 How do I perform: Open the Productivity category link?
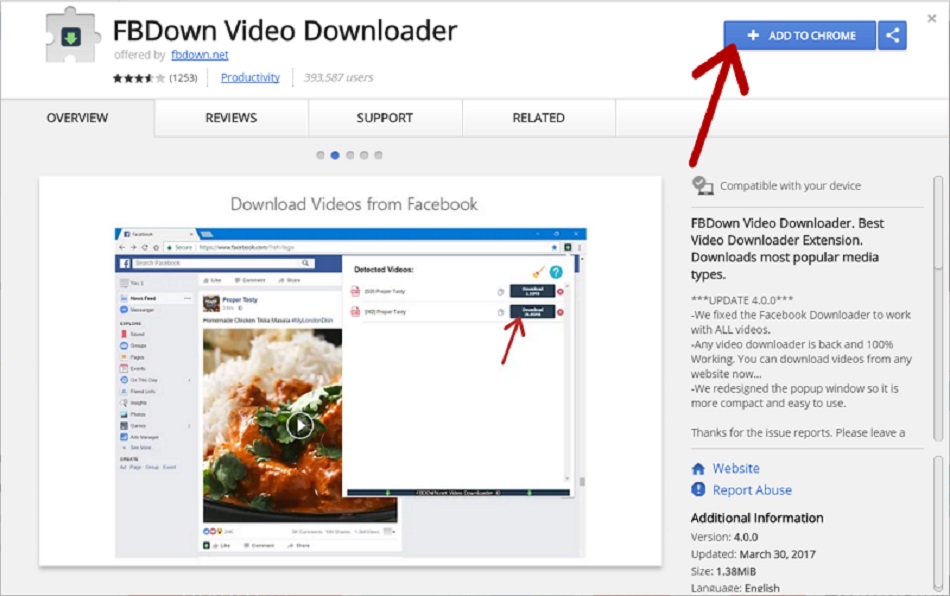[250, 78]
